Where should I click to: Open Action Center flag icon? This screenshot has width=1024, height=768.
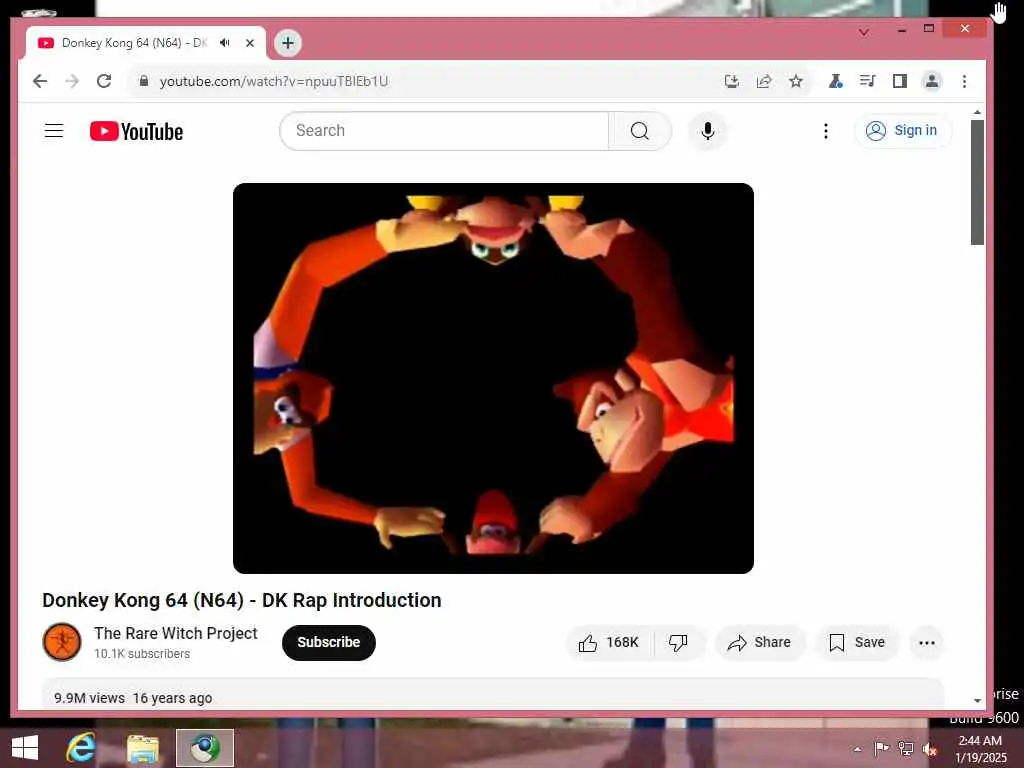[x=881, y=748]
